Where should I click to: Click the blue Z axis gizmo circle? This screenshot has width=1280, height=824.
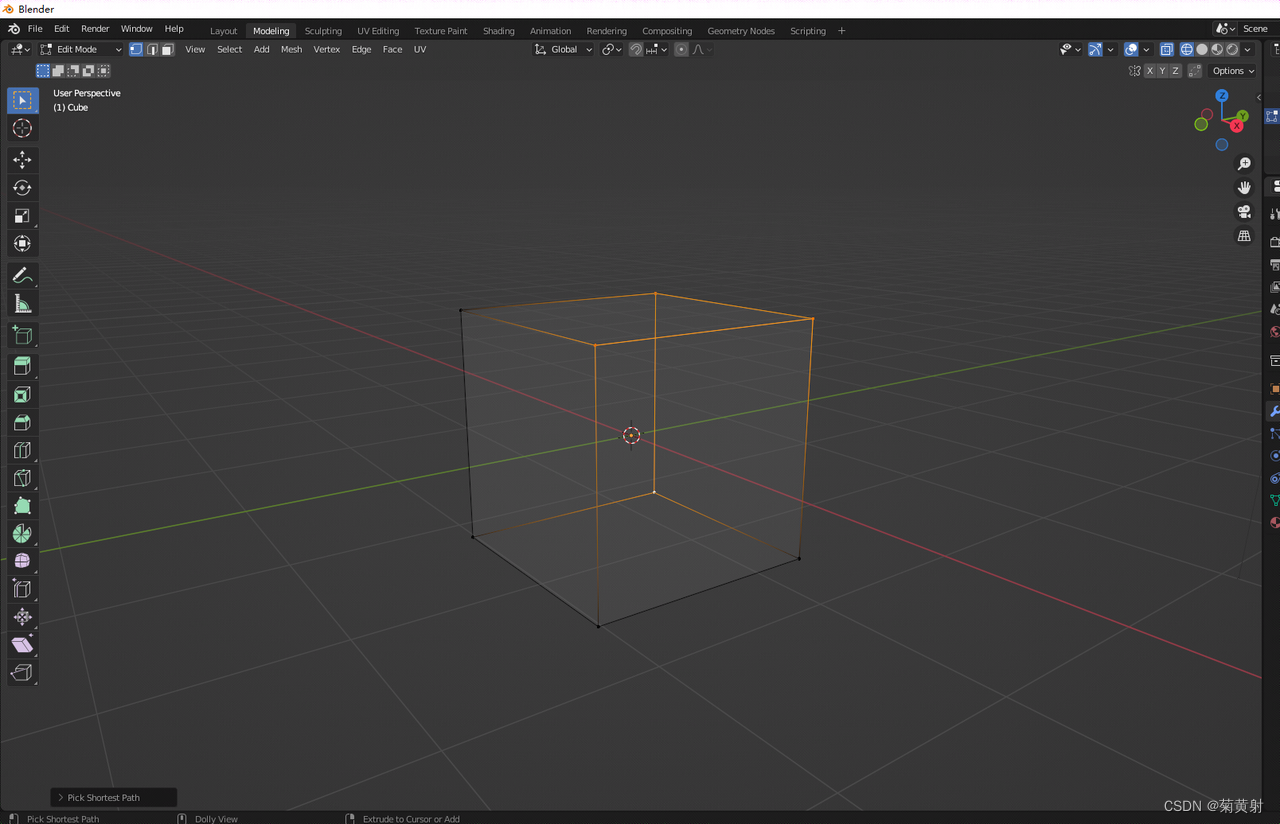pos(1222,96)
